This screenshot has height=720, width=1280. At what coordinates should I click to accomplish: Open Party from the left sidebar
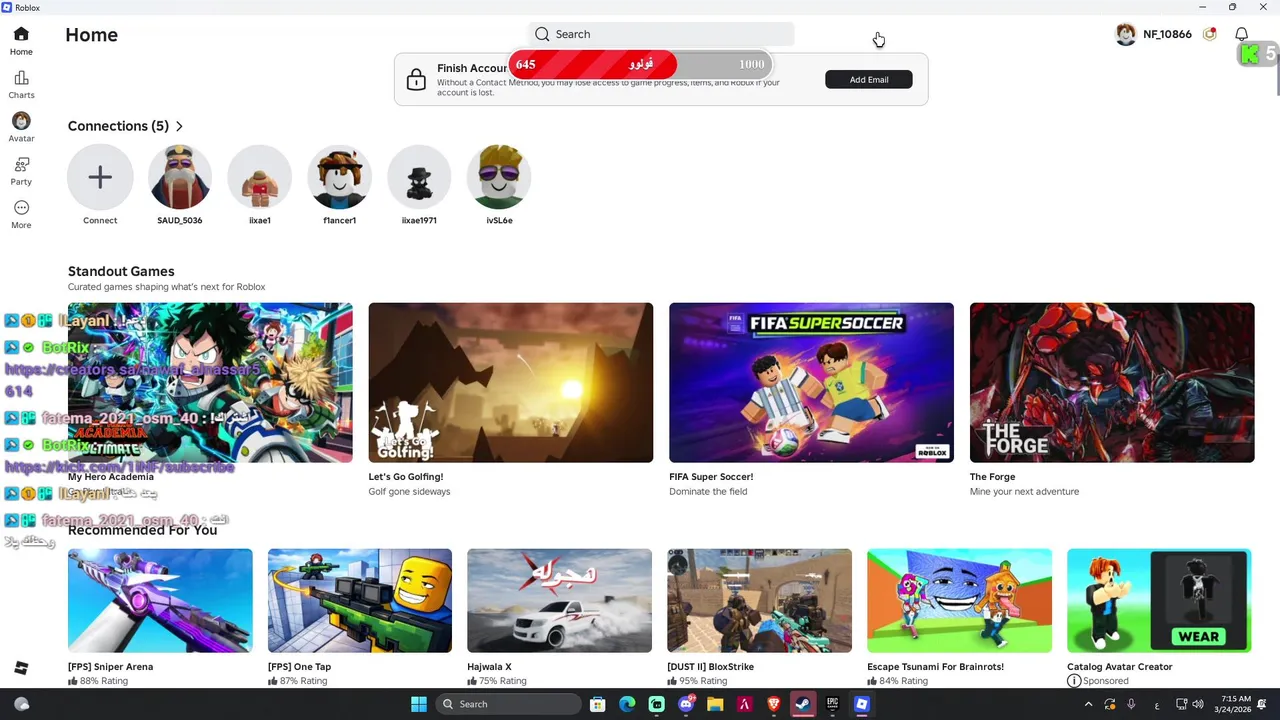(x=21, y=171)
